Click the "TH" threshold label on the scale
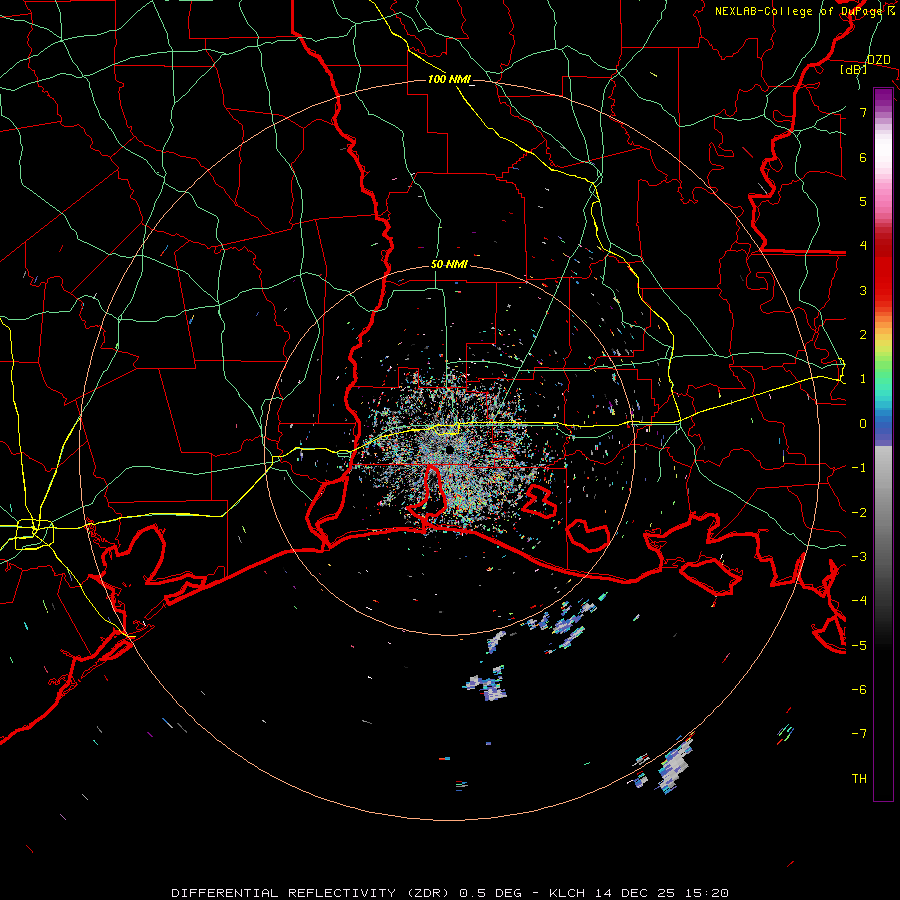 tap(859, 779)
